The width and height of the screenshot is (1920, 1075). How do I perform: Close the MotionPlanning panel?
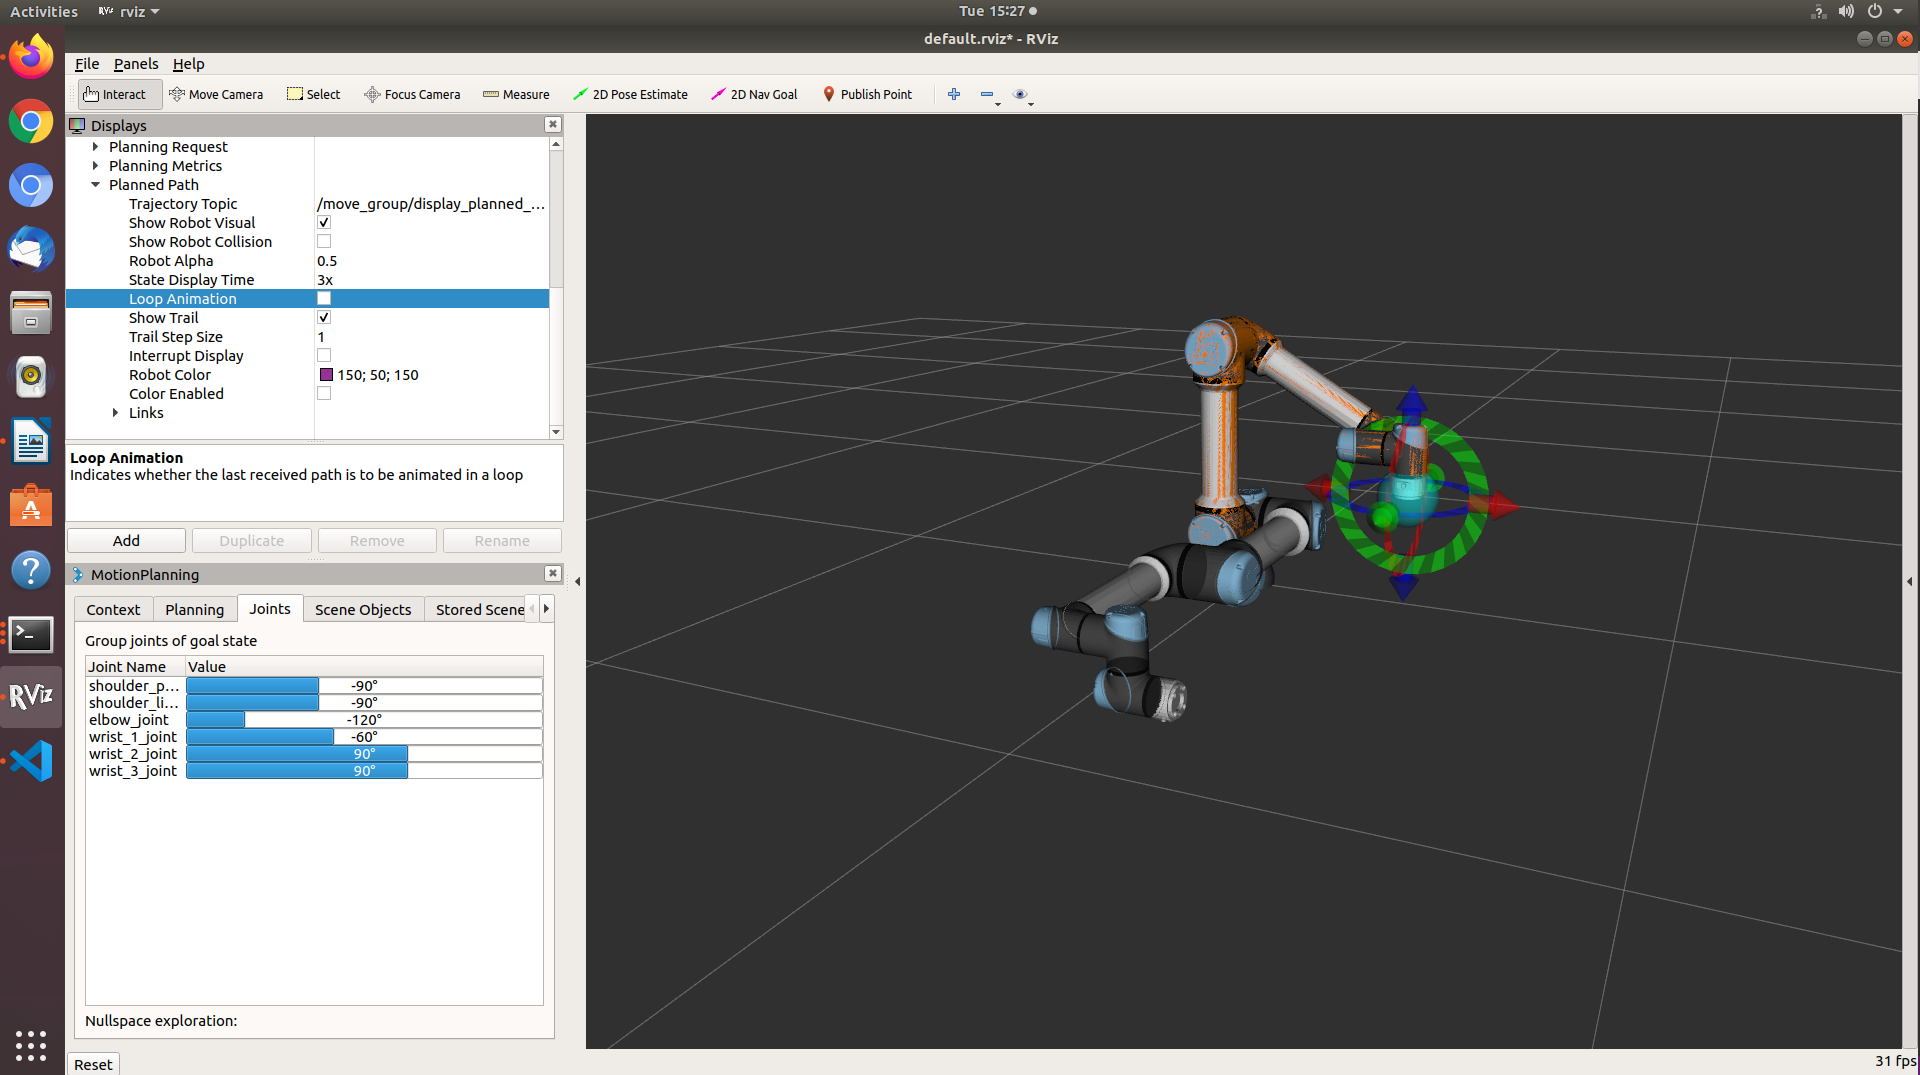pyautogui.click(x=552, y=573)
